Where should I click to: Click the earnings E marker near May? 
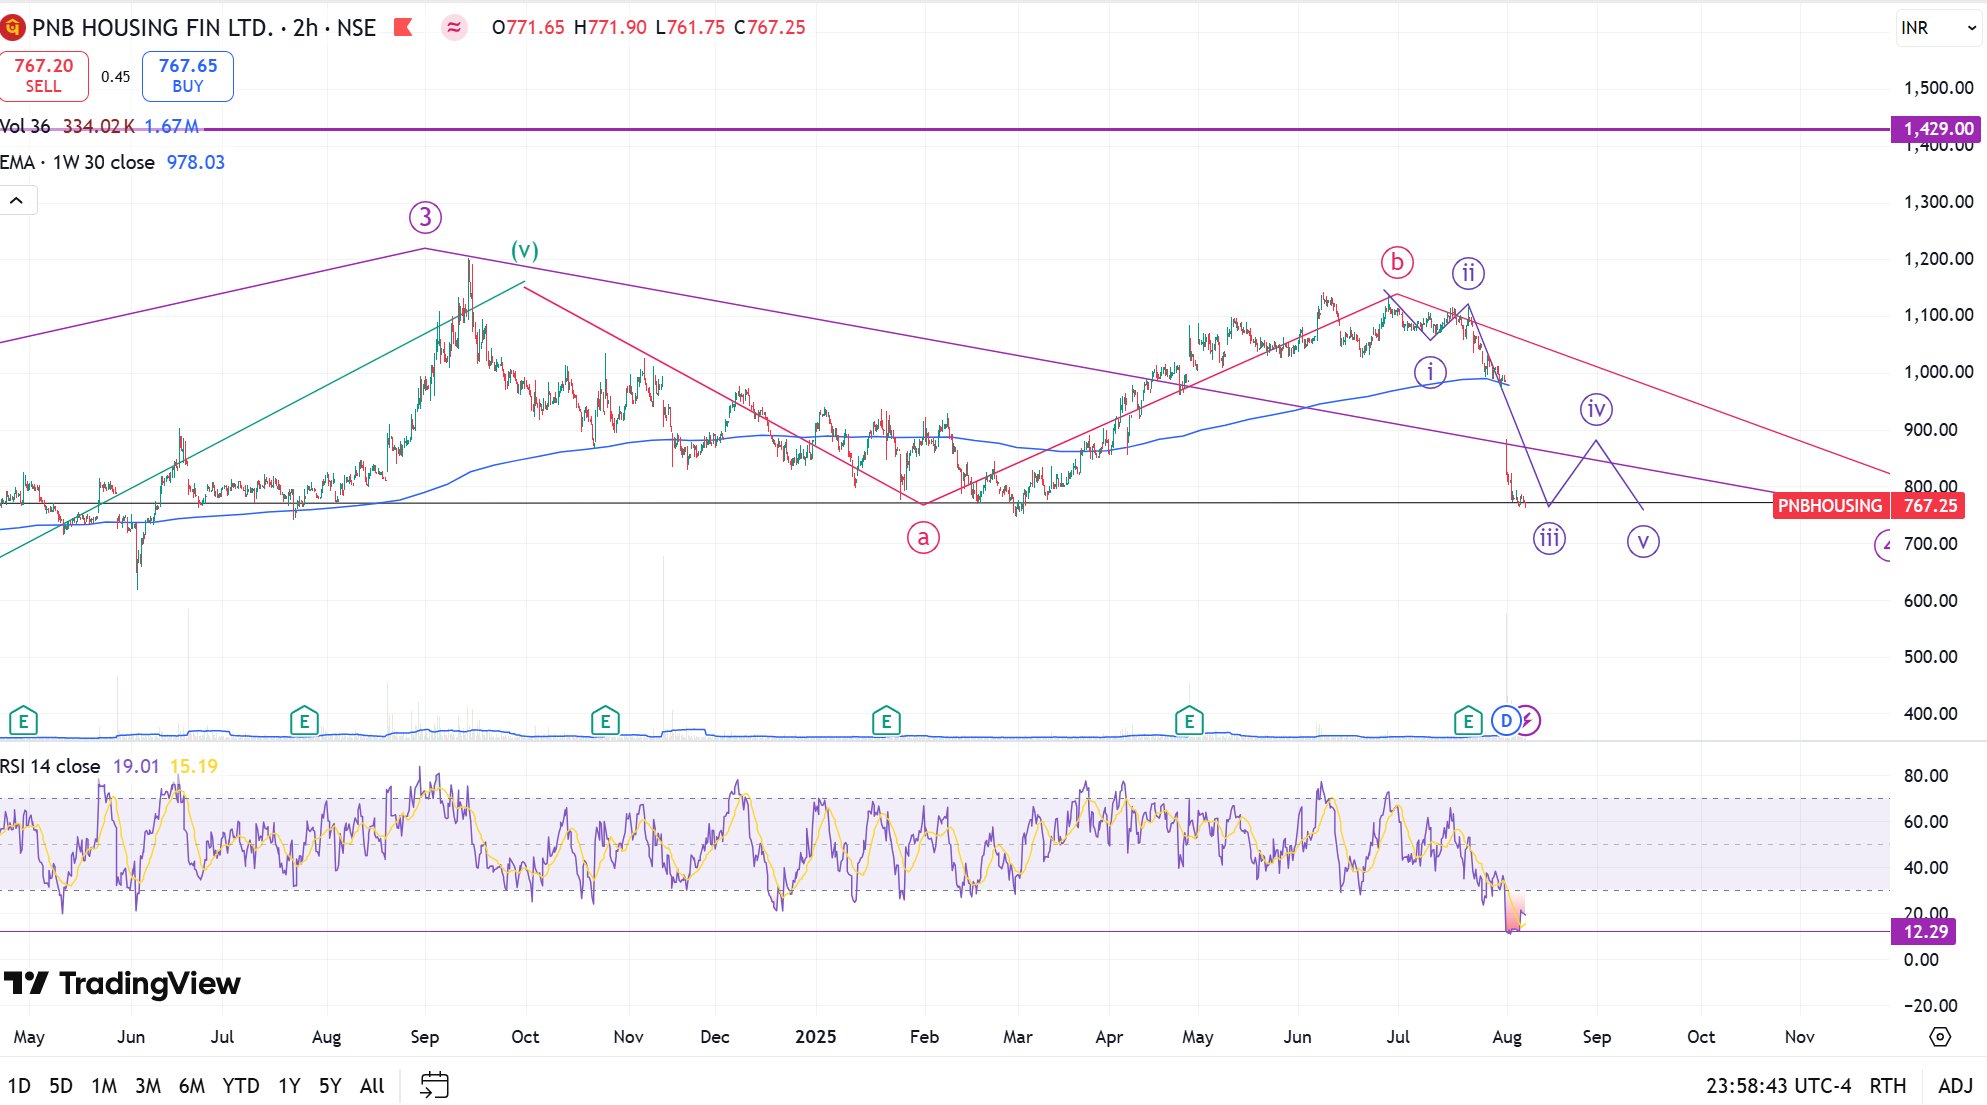[x=23, y=720]
